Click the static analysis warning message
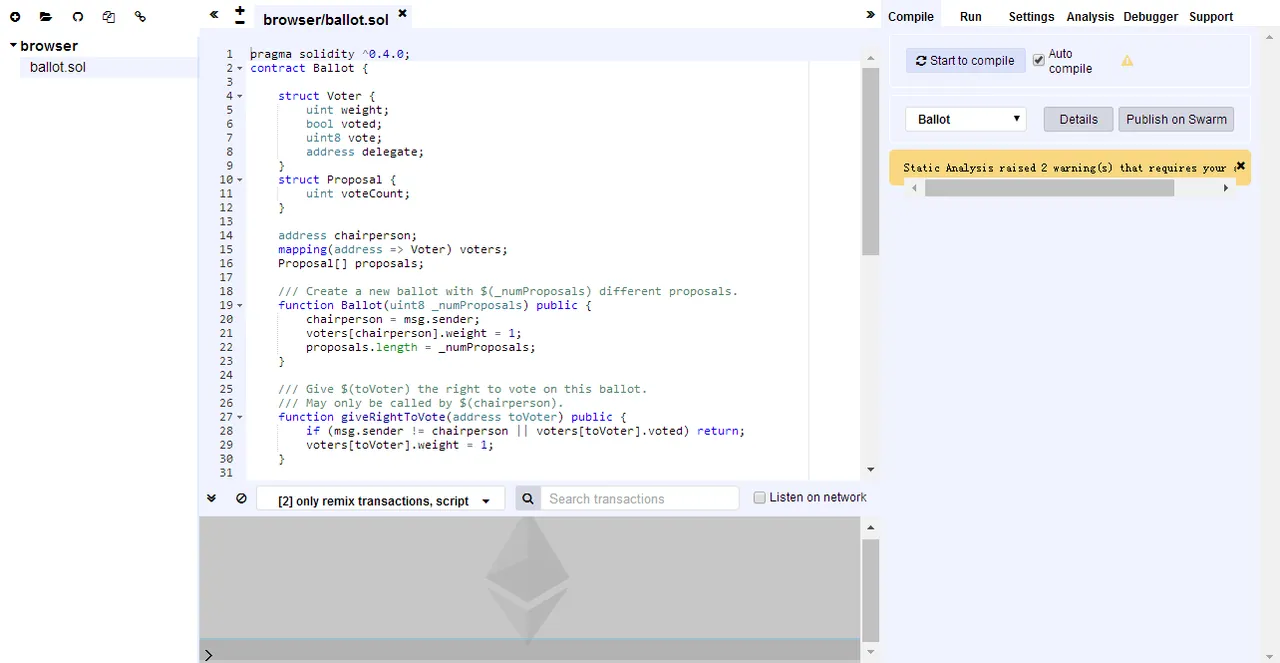The width and height of the screenshot is (1280, 663). pyautogui.click(x=1064, y=168)
